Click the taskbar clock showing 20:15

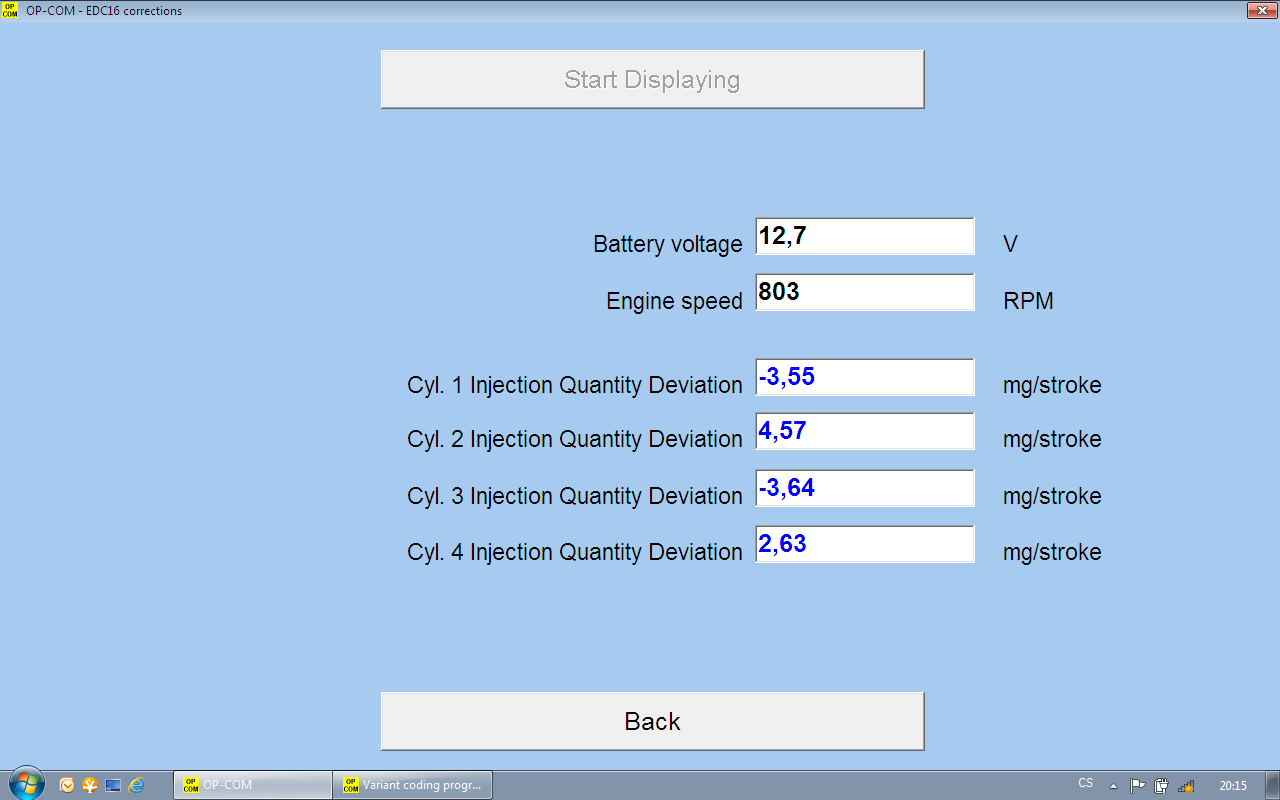1233,786
